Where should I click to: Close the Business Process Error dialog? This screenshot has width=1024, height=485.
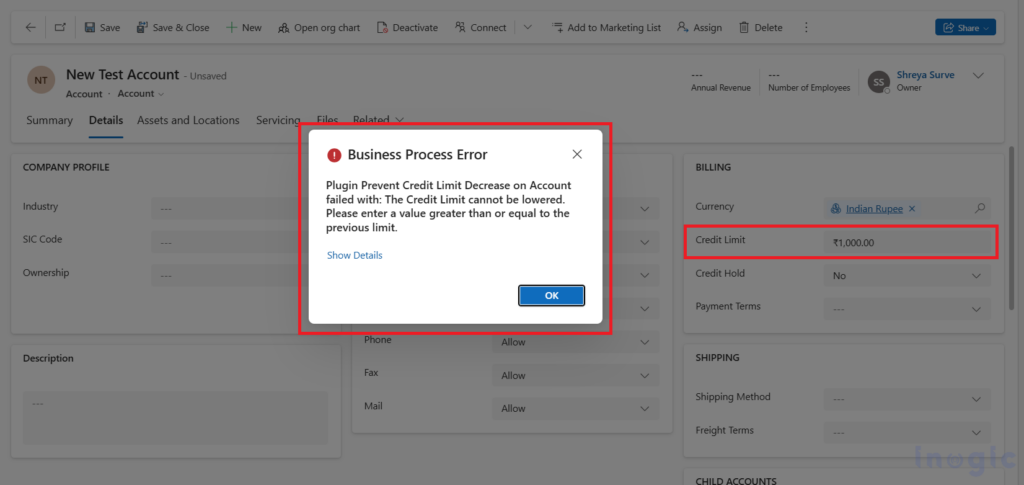click(x=577, y=155)
